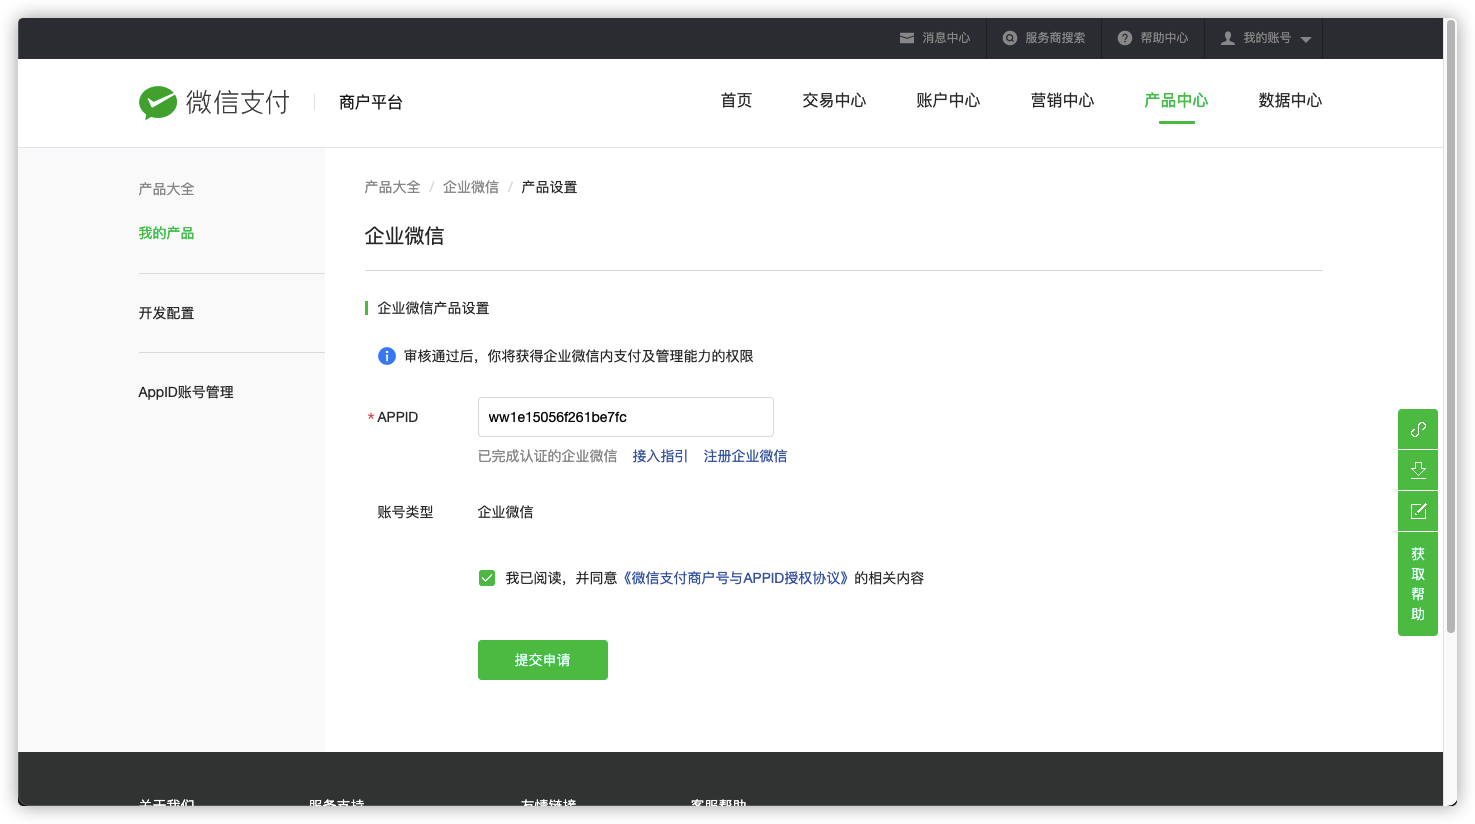This screenshot has height=824, width=1475.
Task: Click the service provider search icon
Action: [x=1010, y=38]
